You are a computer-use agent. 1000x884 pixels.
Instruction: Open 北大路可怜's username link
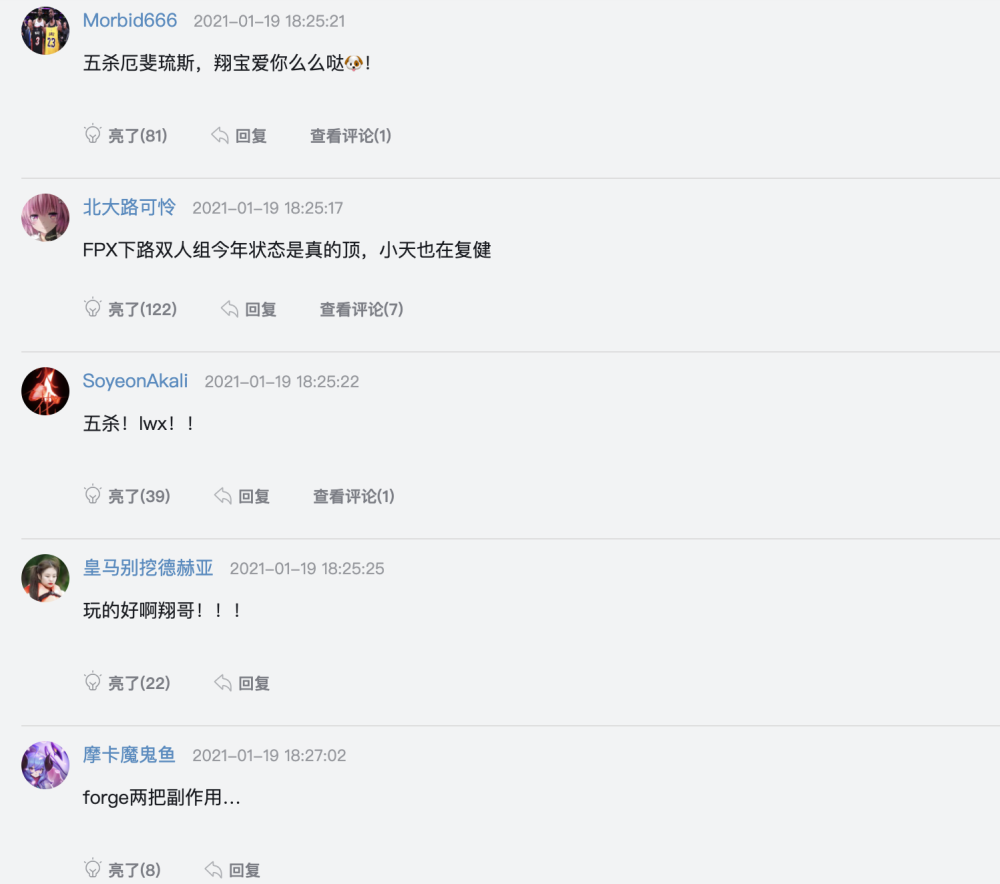(x=129, y=207)
